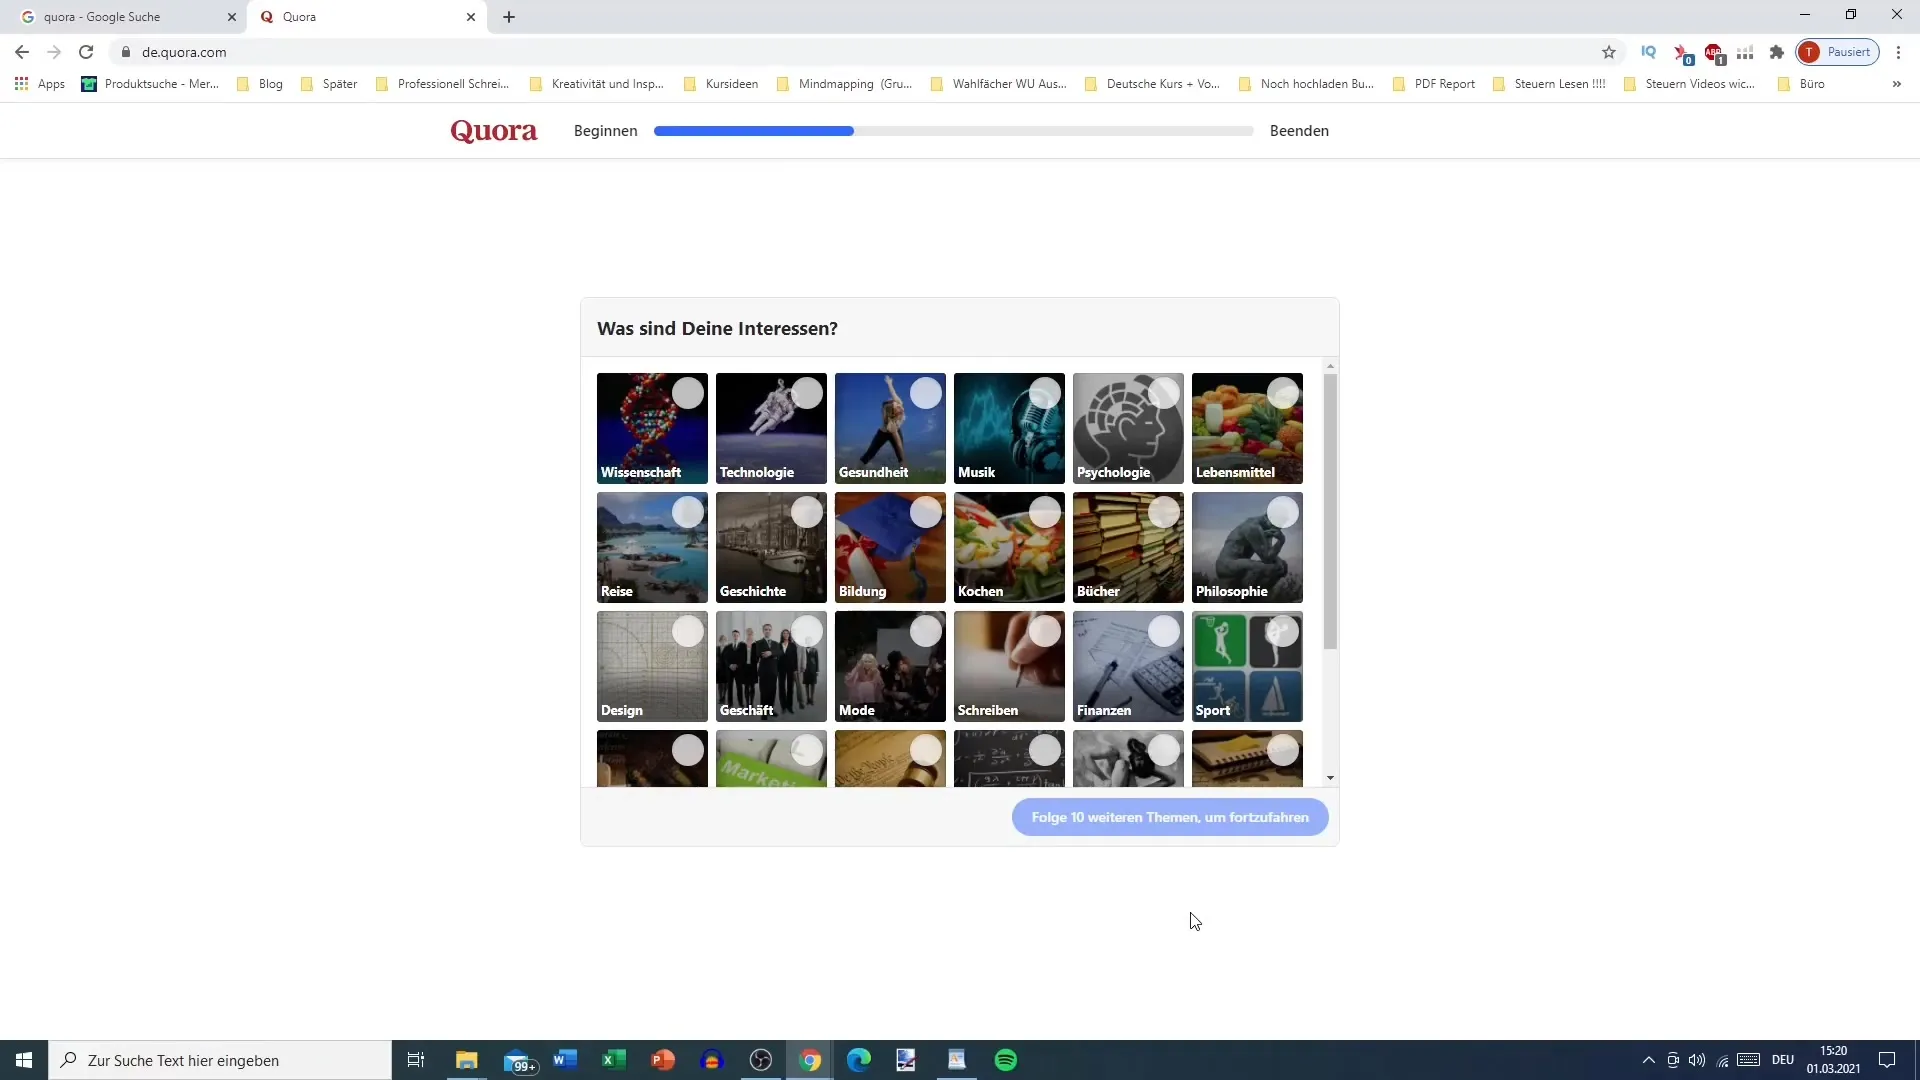Select the Philosophie topic thumbnail
The width and height of the screenshot is (1920, 1080).
coord(1246,547)
